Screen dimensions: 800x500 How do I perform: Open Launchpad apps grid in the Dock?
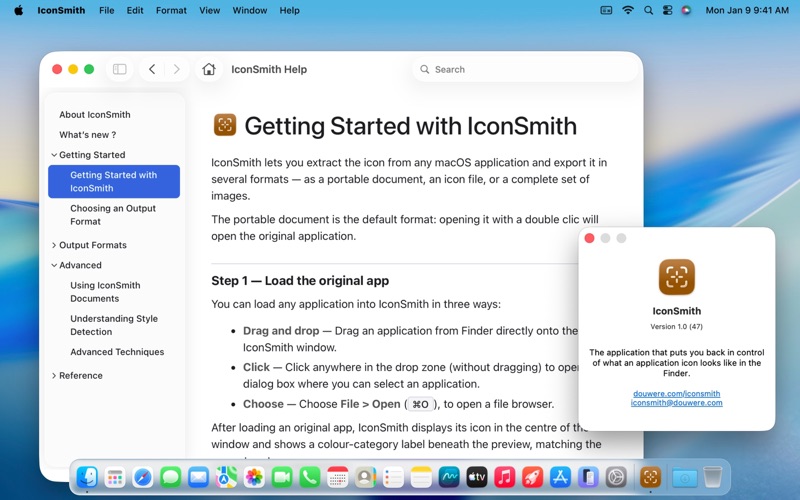[x=115, y=478]
